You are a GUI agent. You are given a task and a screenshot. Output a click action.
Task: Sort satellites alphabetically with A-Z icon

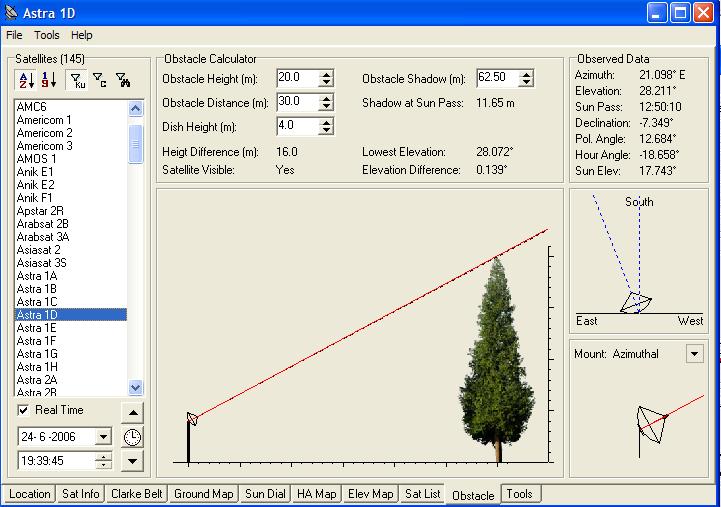(x=26, y=80)
